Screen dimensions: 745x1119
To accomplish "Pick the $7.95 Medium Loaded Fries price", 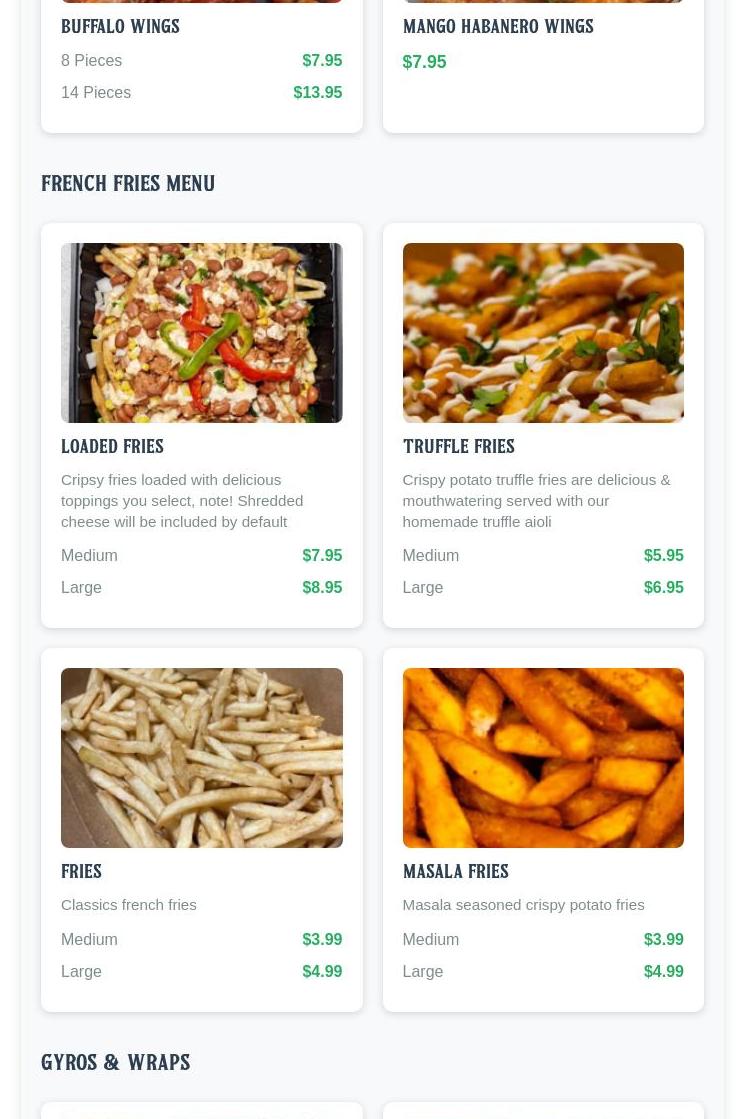I will coord(322,555).
